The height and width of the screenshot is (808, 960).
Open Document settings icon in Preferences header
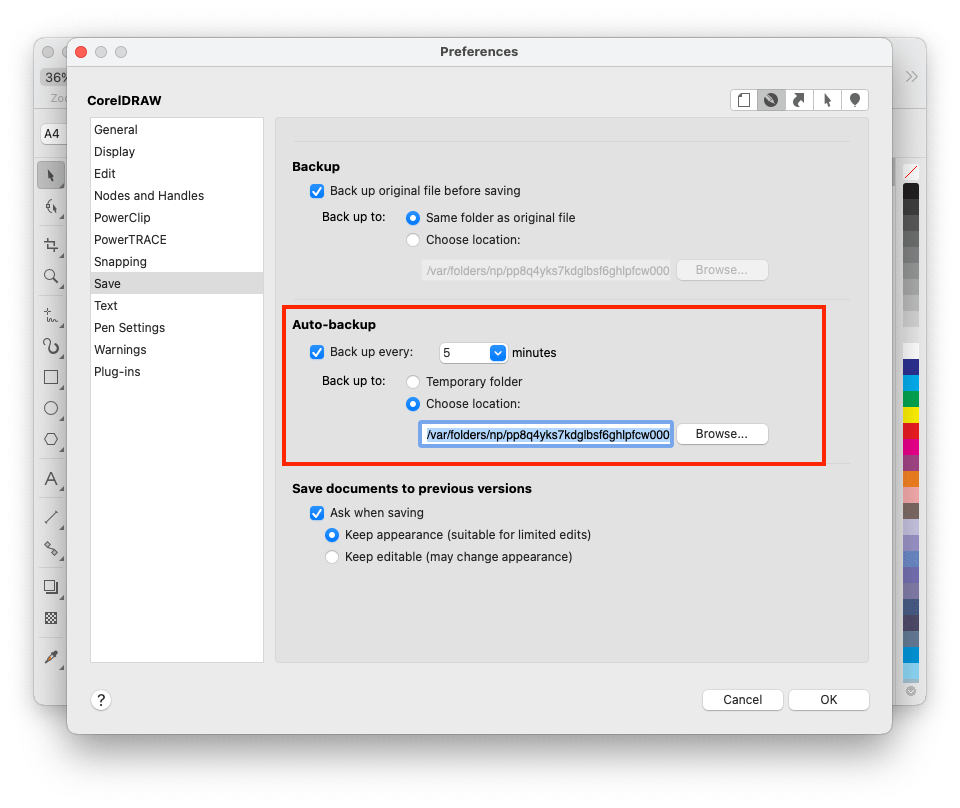[x=743, y=100]
